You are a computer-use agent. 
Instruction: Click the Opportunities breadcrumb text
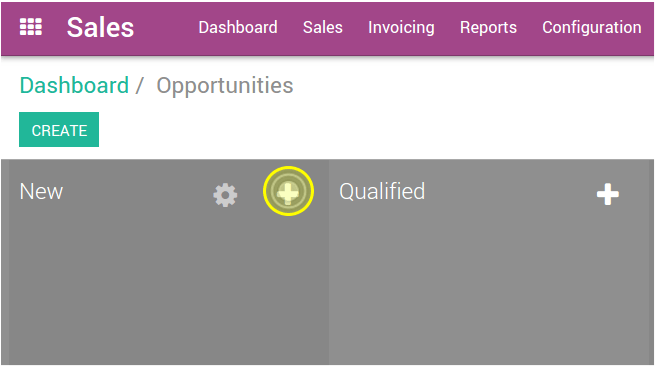(225, 86)
